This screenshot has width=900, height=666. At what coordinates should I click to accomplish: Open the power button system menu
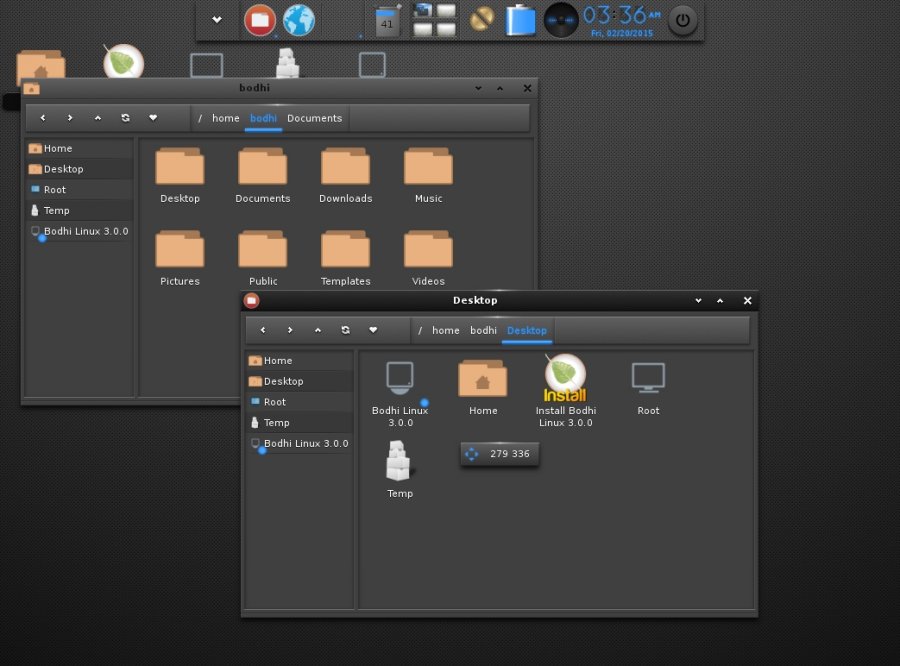click(682, 20)
